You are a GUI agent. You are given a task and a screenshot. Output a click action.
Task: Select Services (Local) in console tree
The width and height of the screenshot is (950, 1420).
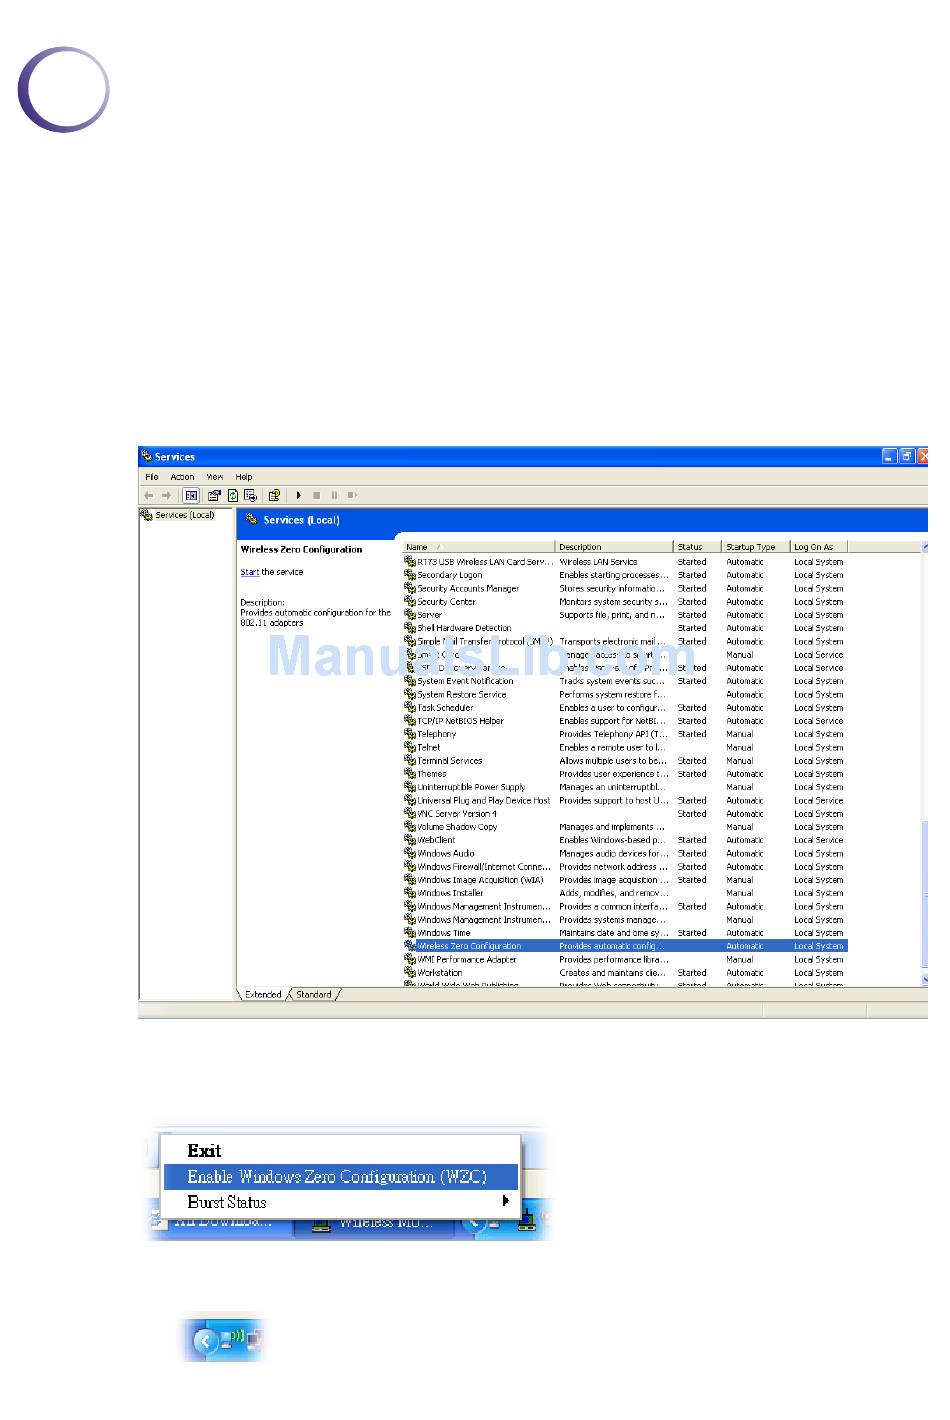(x=184, y=515)
